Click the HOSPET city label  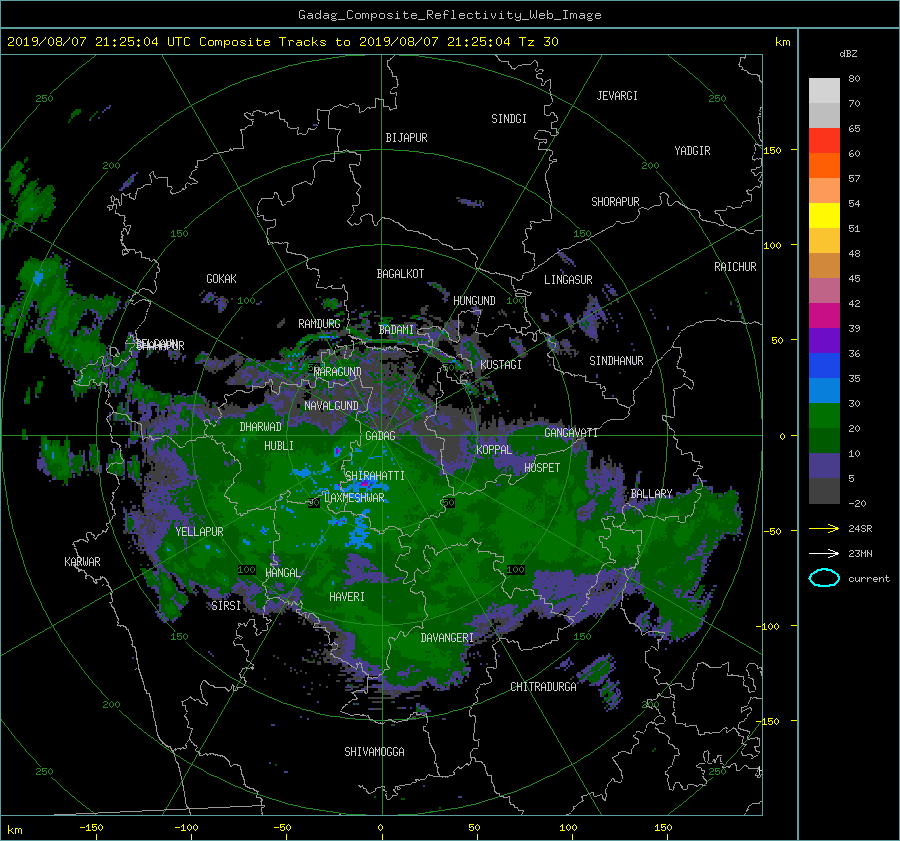tap(542, 468)
